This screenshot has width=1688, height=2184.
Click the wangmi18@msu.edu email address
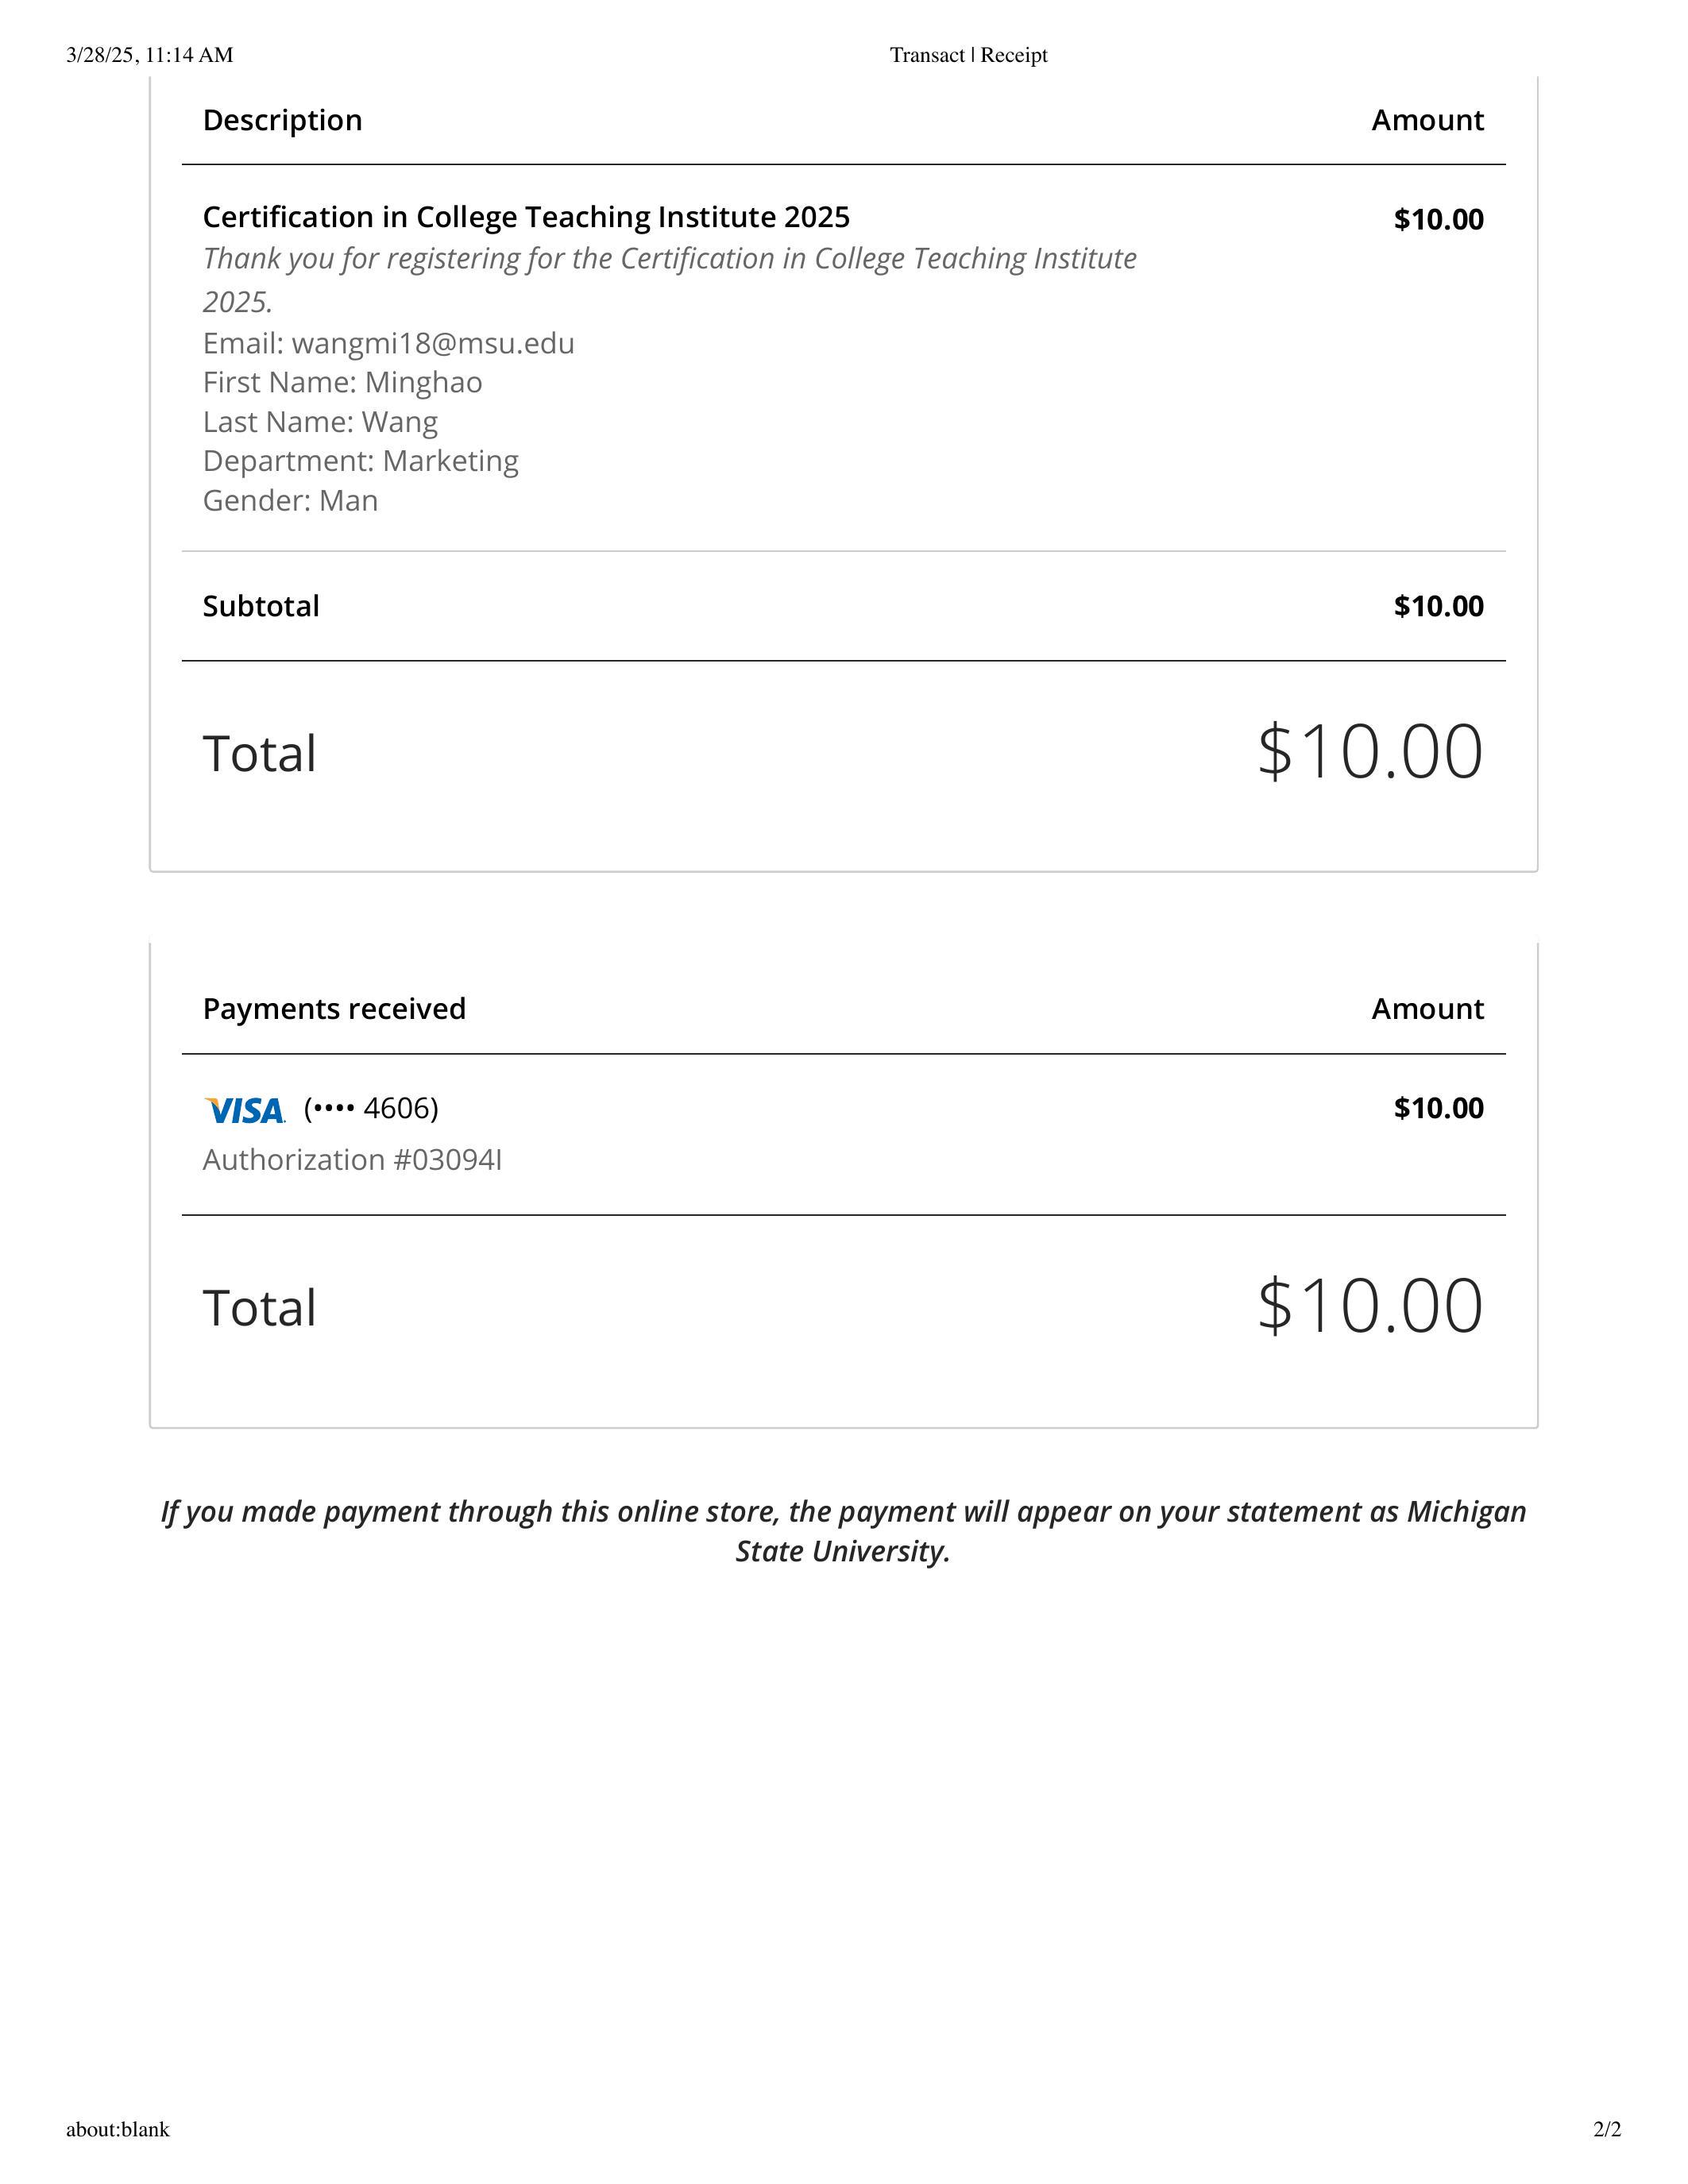[x=433, y=343]
